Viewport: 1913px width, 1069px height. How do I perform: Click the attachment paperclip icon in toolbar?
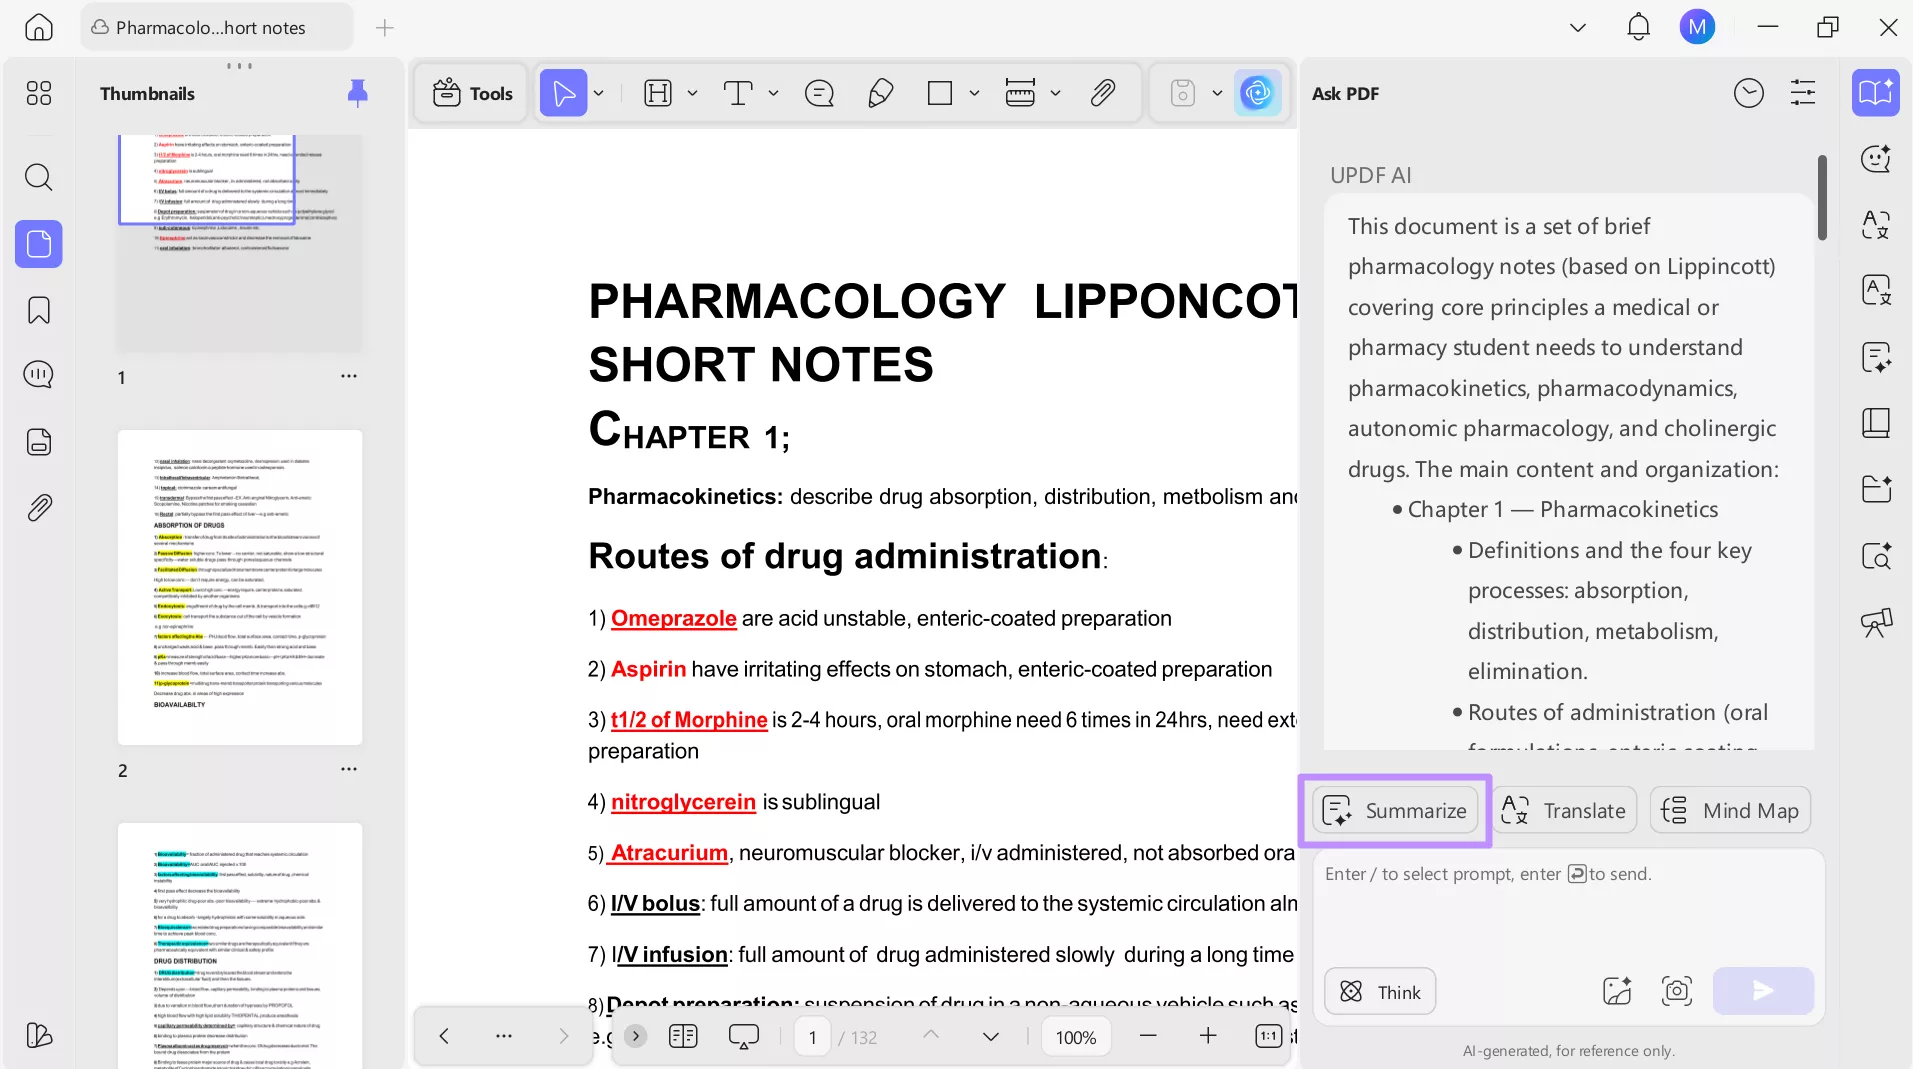click(x=1102, y=93)
